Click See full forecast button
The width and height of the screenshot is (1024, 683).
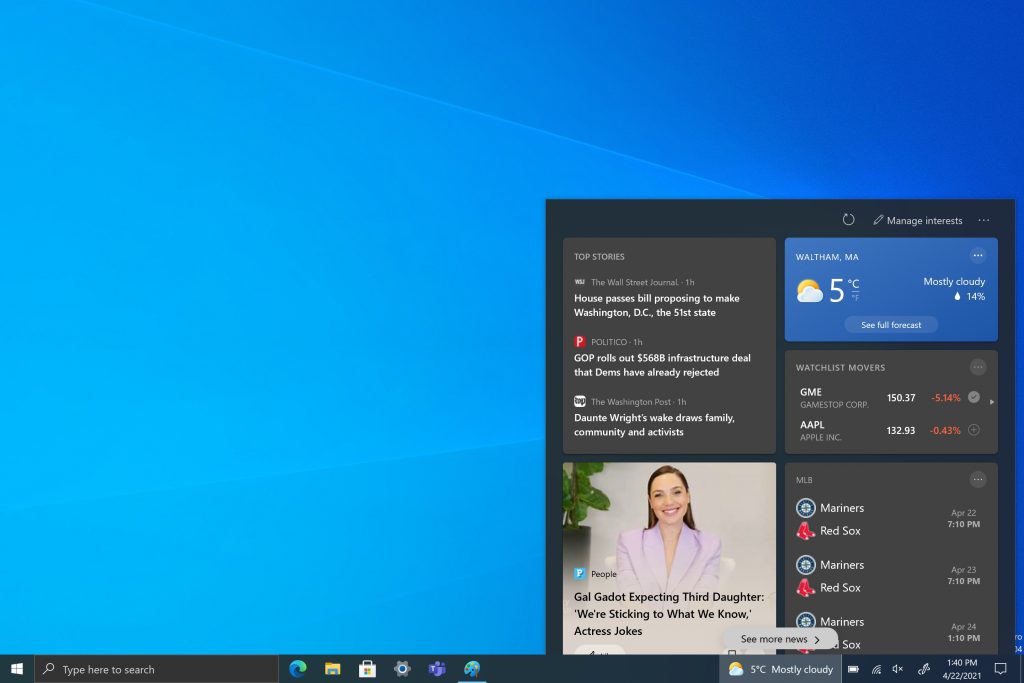point(891,325)
